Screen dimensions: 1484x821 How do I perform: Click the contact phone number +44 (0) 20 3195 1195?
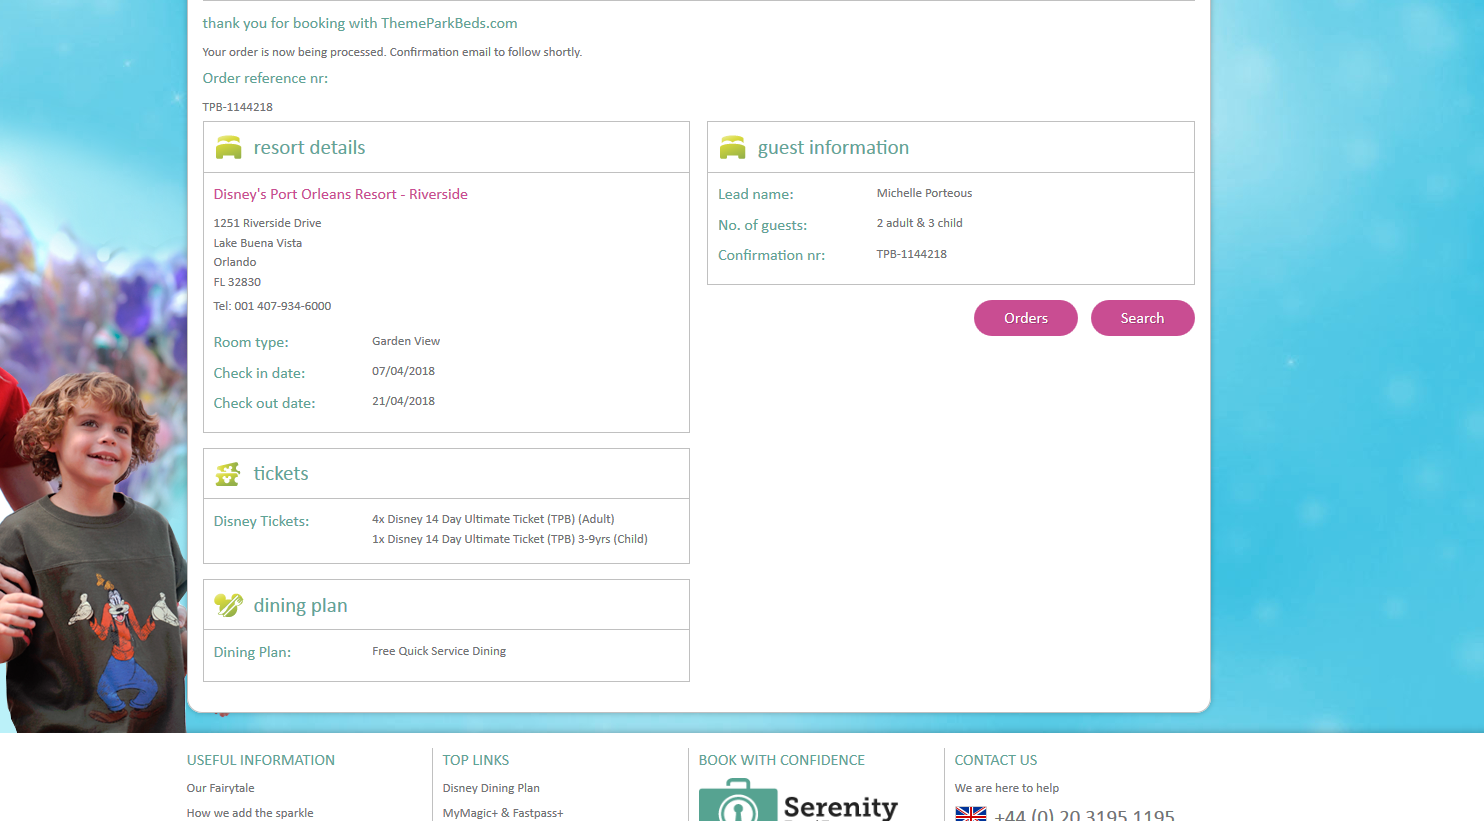(x=1085, y=815)
